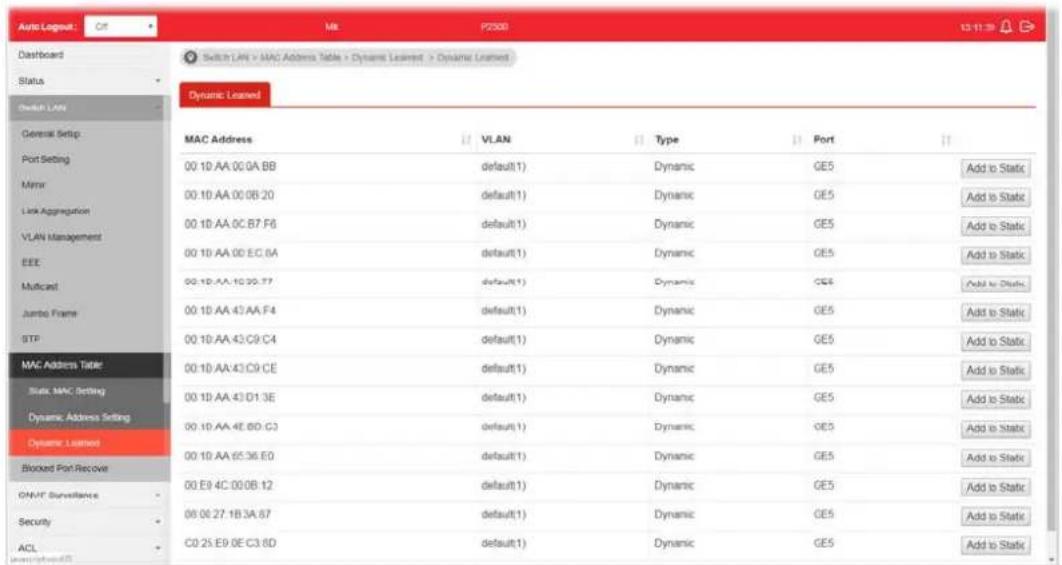Add 00:10:AA:00:0A:BB to static
This screenshot has width=1062, height=565.
[x=995, y=168]
